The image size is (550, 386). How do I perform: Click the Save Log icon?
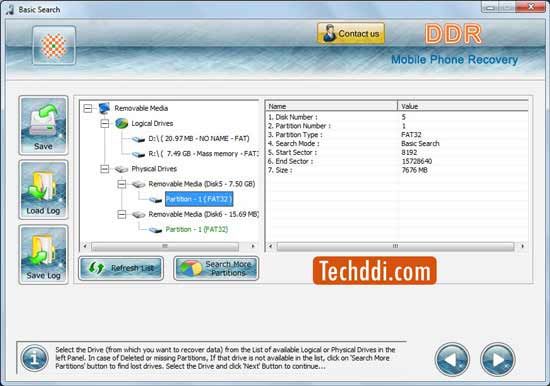(43, 254)
